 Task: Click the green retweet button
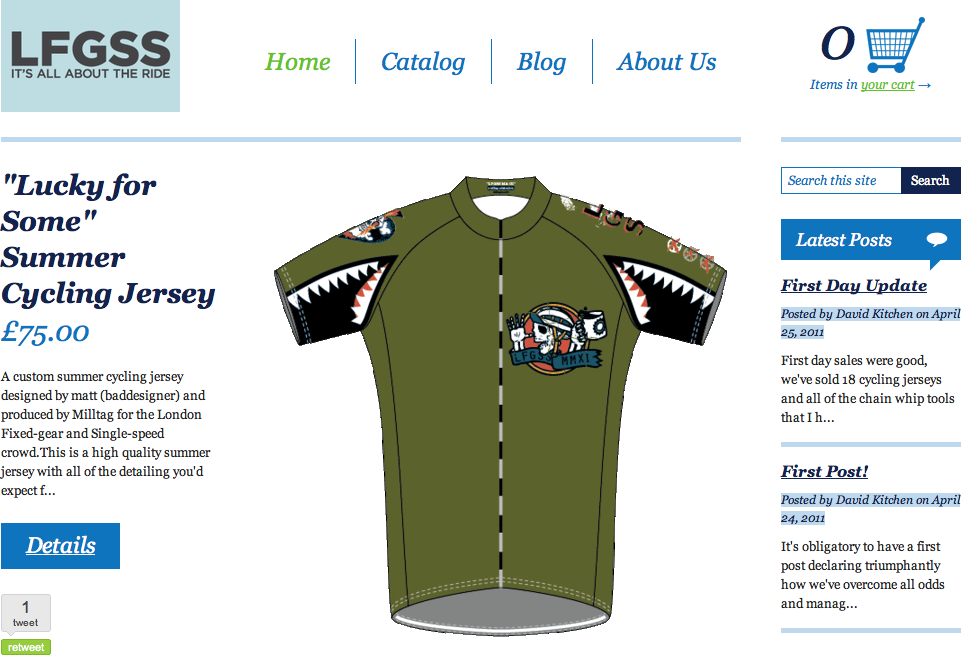click(x=26, y=647)
